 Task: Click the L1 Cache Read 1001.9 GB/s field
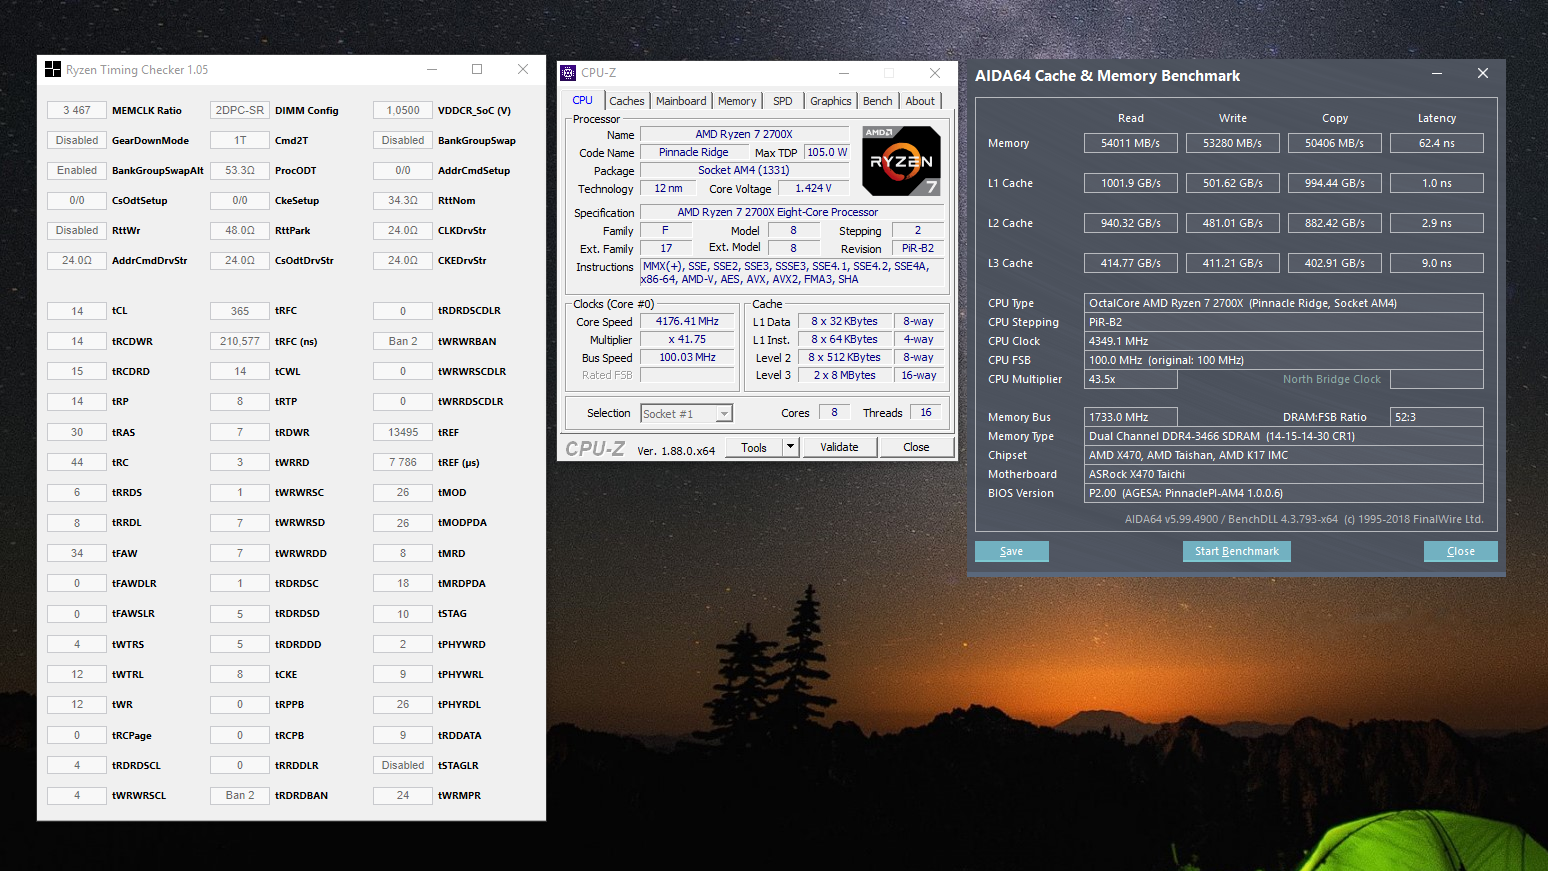(1130, 183)
